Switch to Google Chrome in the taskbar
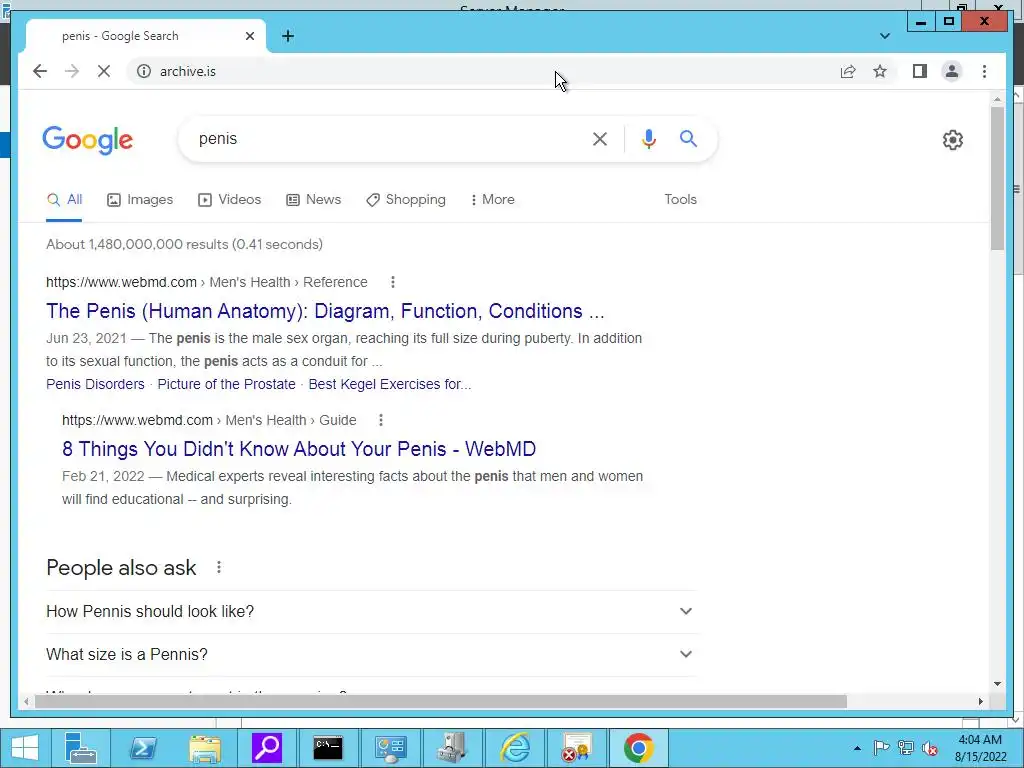Viewport: 1024px width, 768px height. [x=638, y=748]
